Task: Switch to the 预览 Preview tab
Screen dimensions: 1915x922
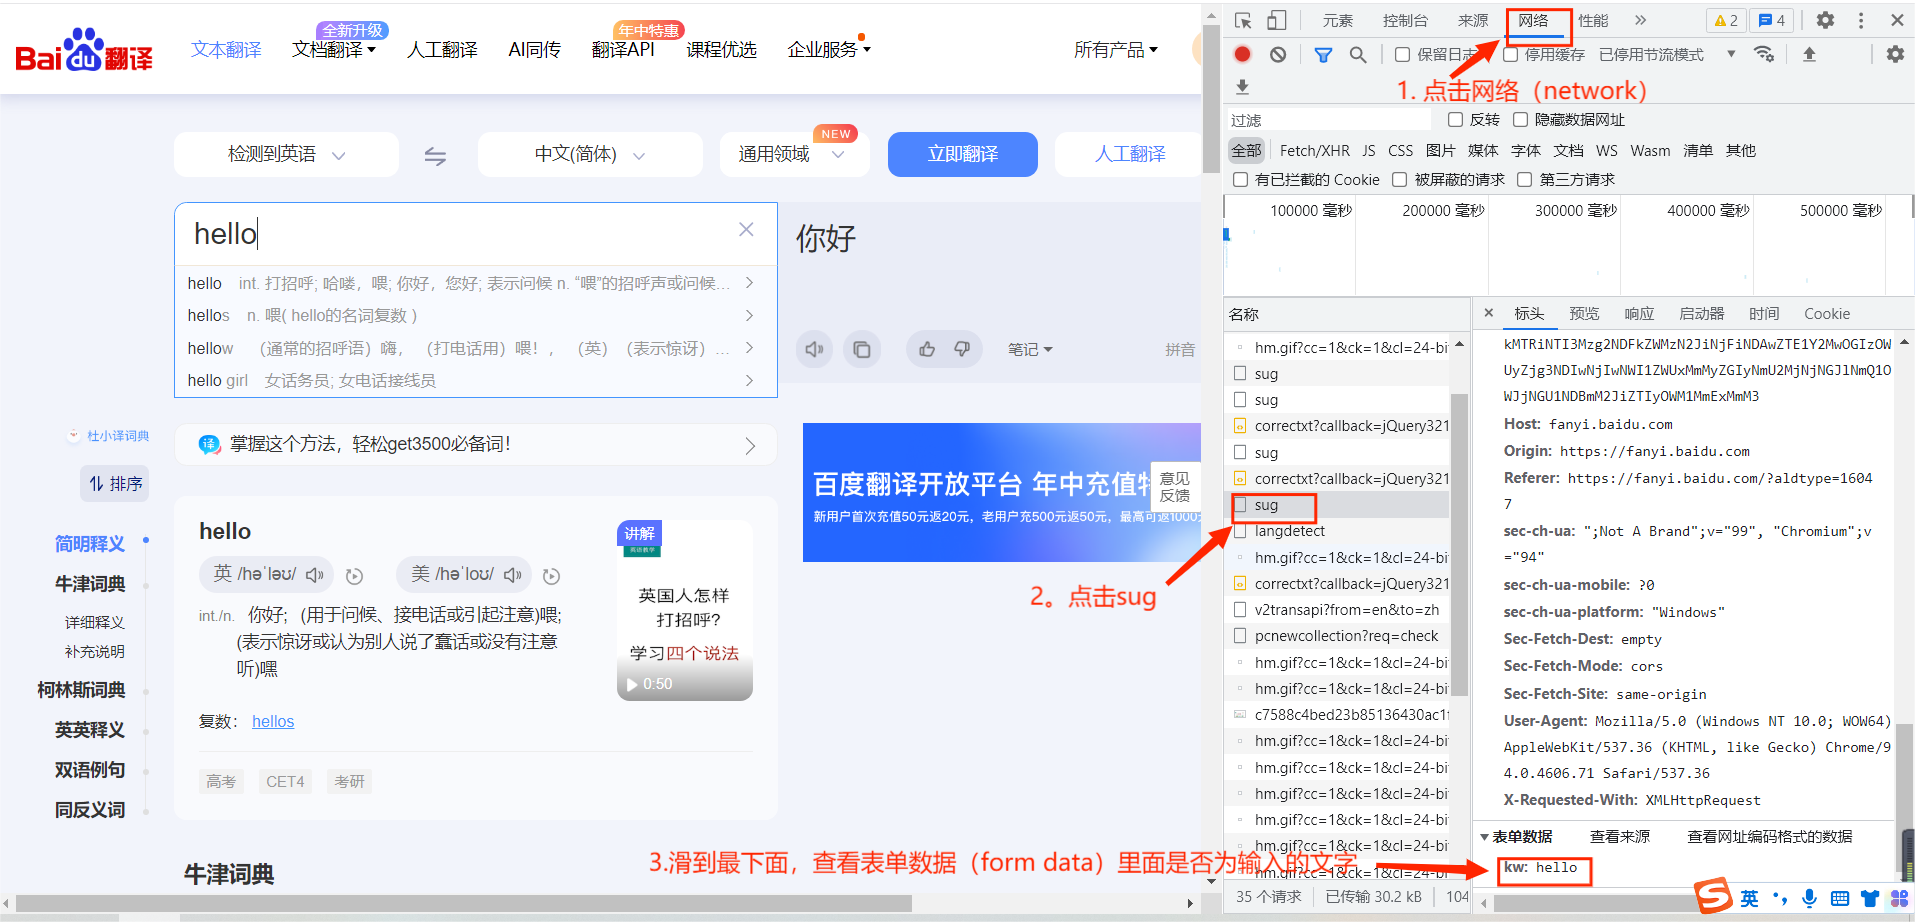Action: (1584, 314)
